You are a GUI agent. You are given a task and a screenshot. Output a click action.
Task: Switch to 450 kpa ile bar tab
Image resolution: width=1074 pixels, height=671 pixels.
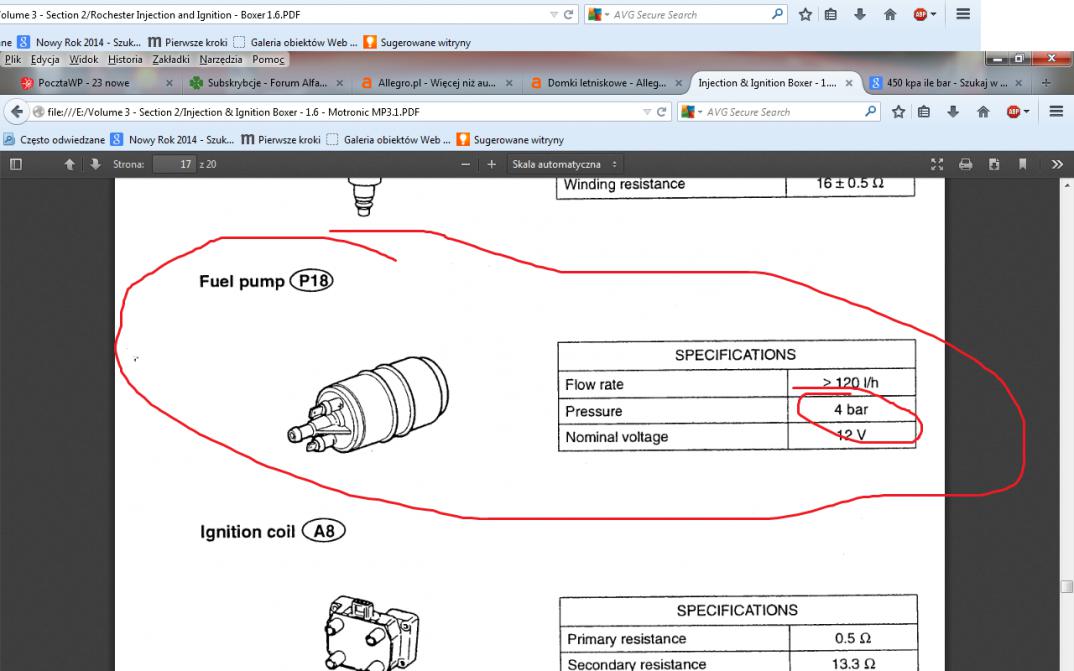(x=947, y=83)
